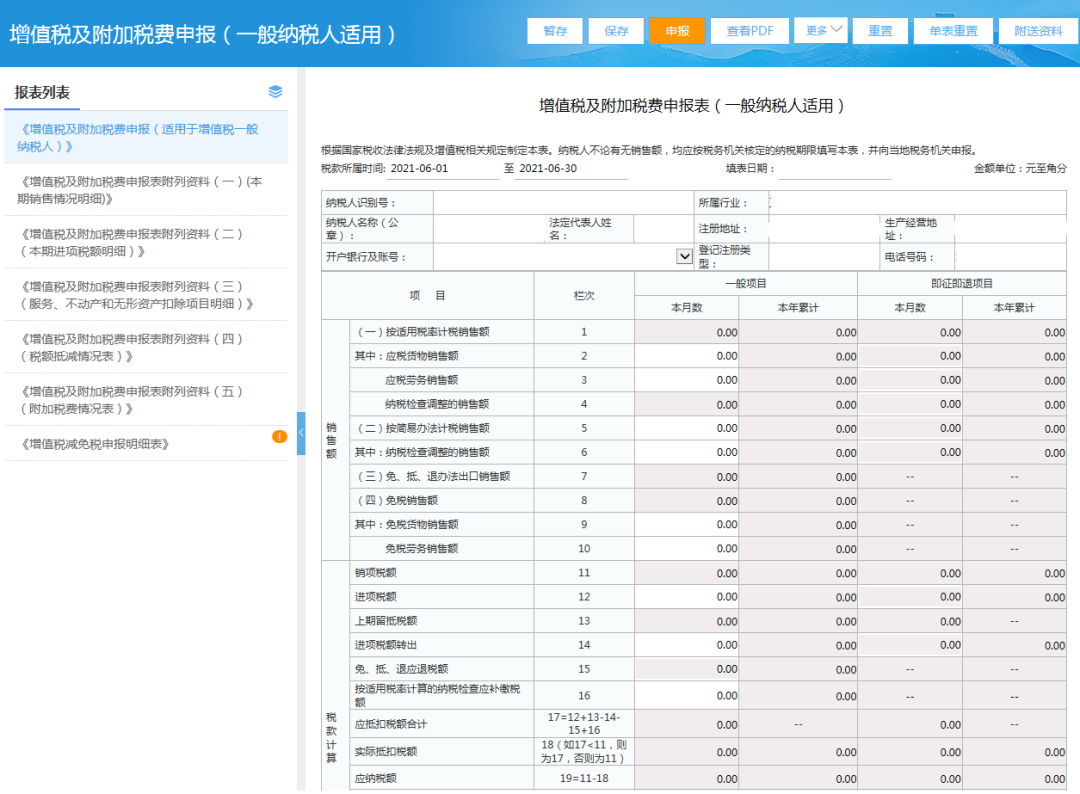Open 增值税减免税申报明细表
1080x794 pixels.
(146, 444)
